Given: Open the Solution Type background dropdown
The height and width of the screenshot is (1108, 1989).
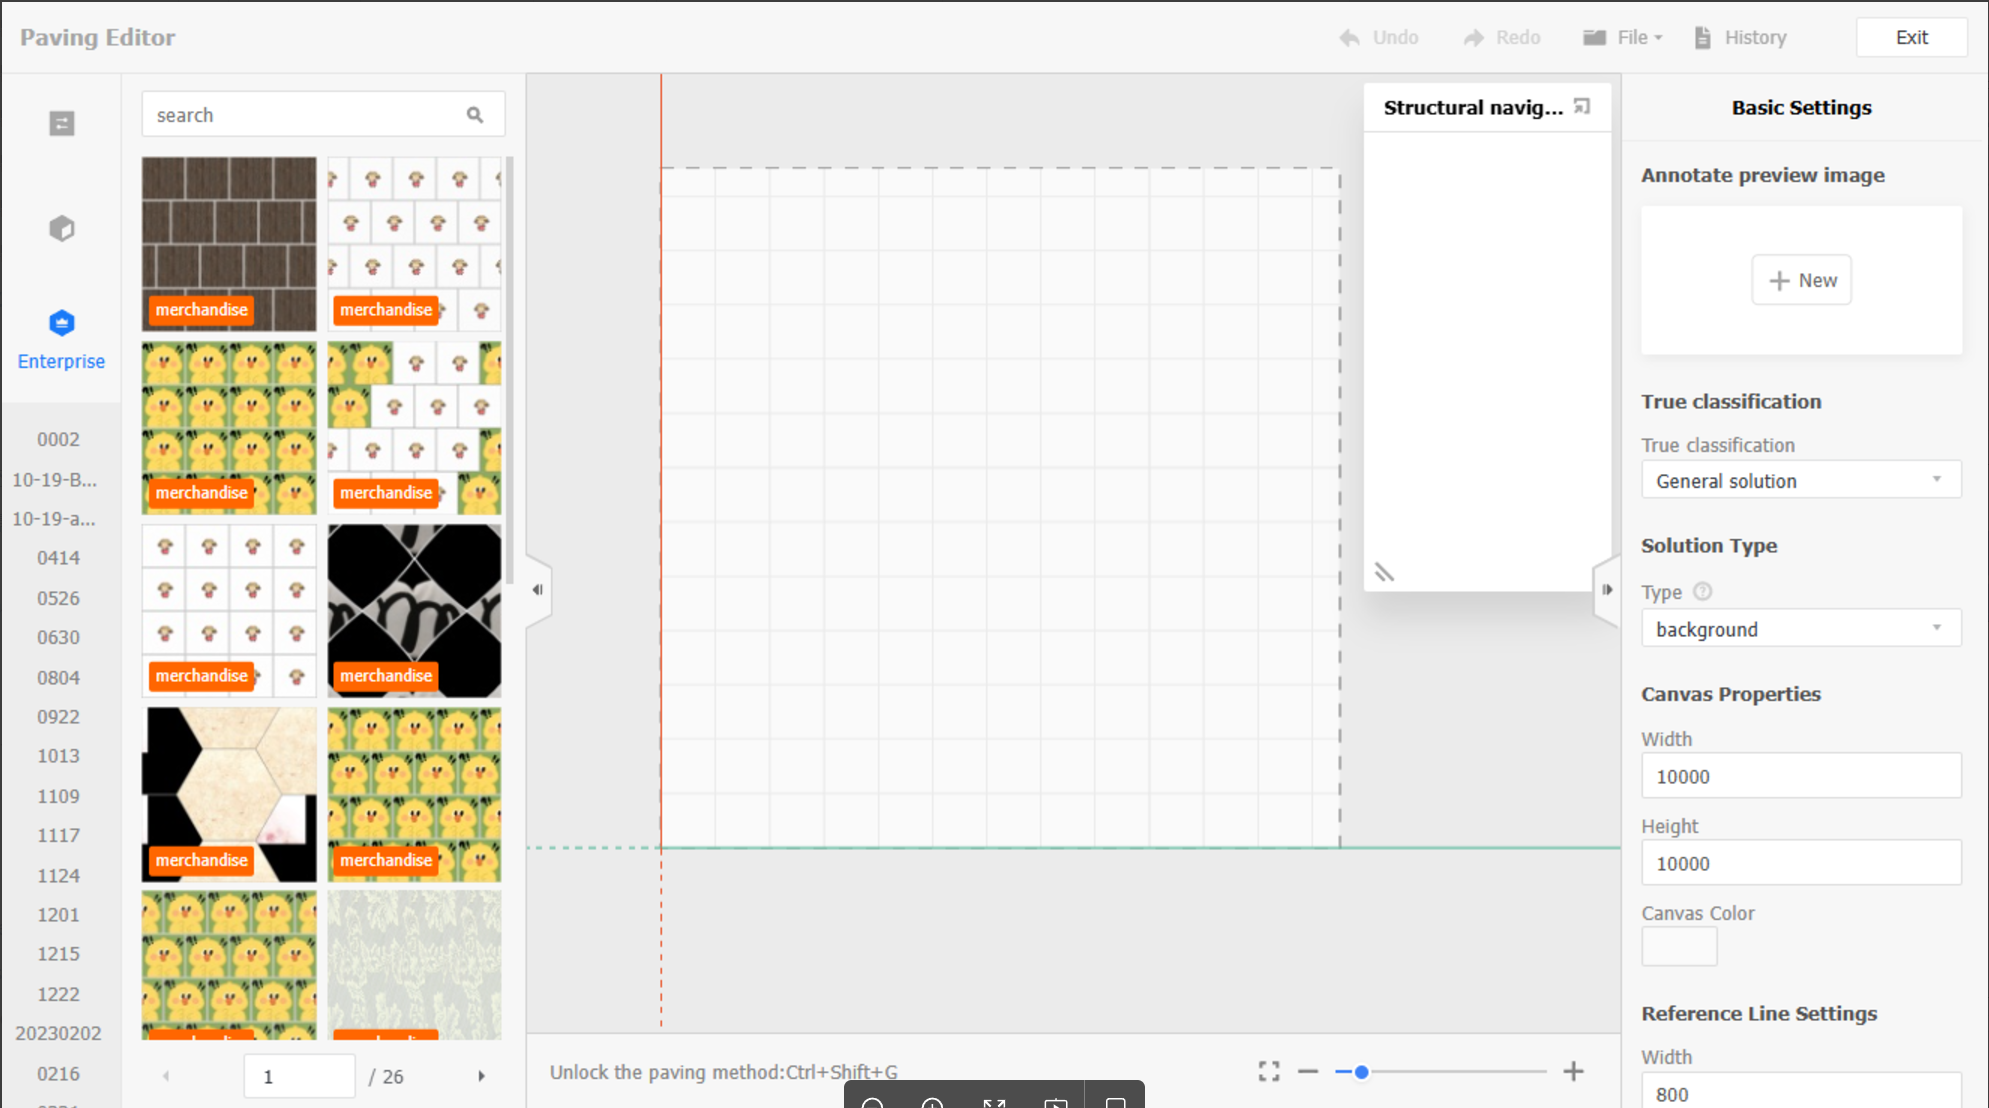Looking at the screenshot, I should (x=1800, y=629).
